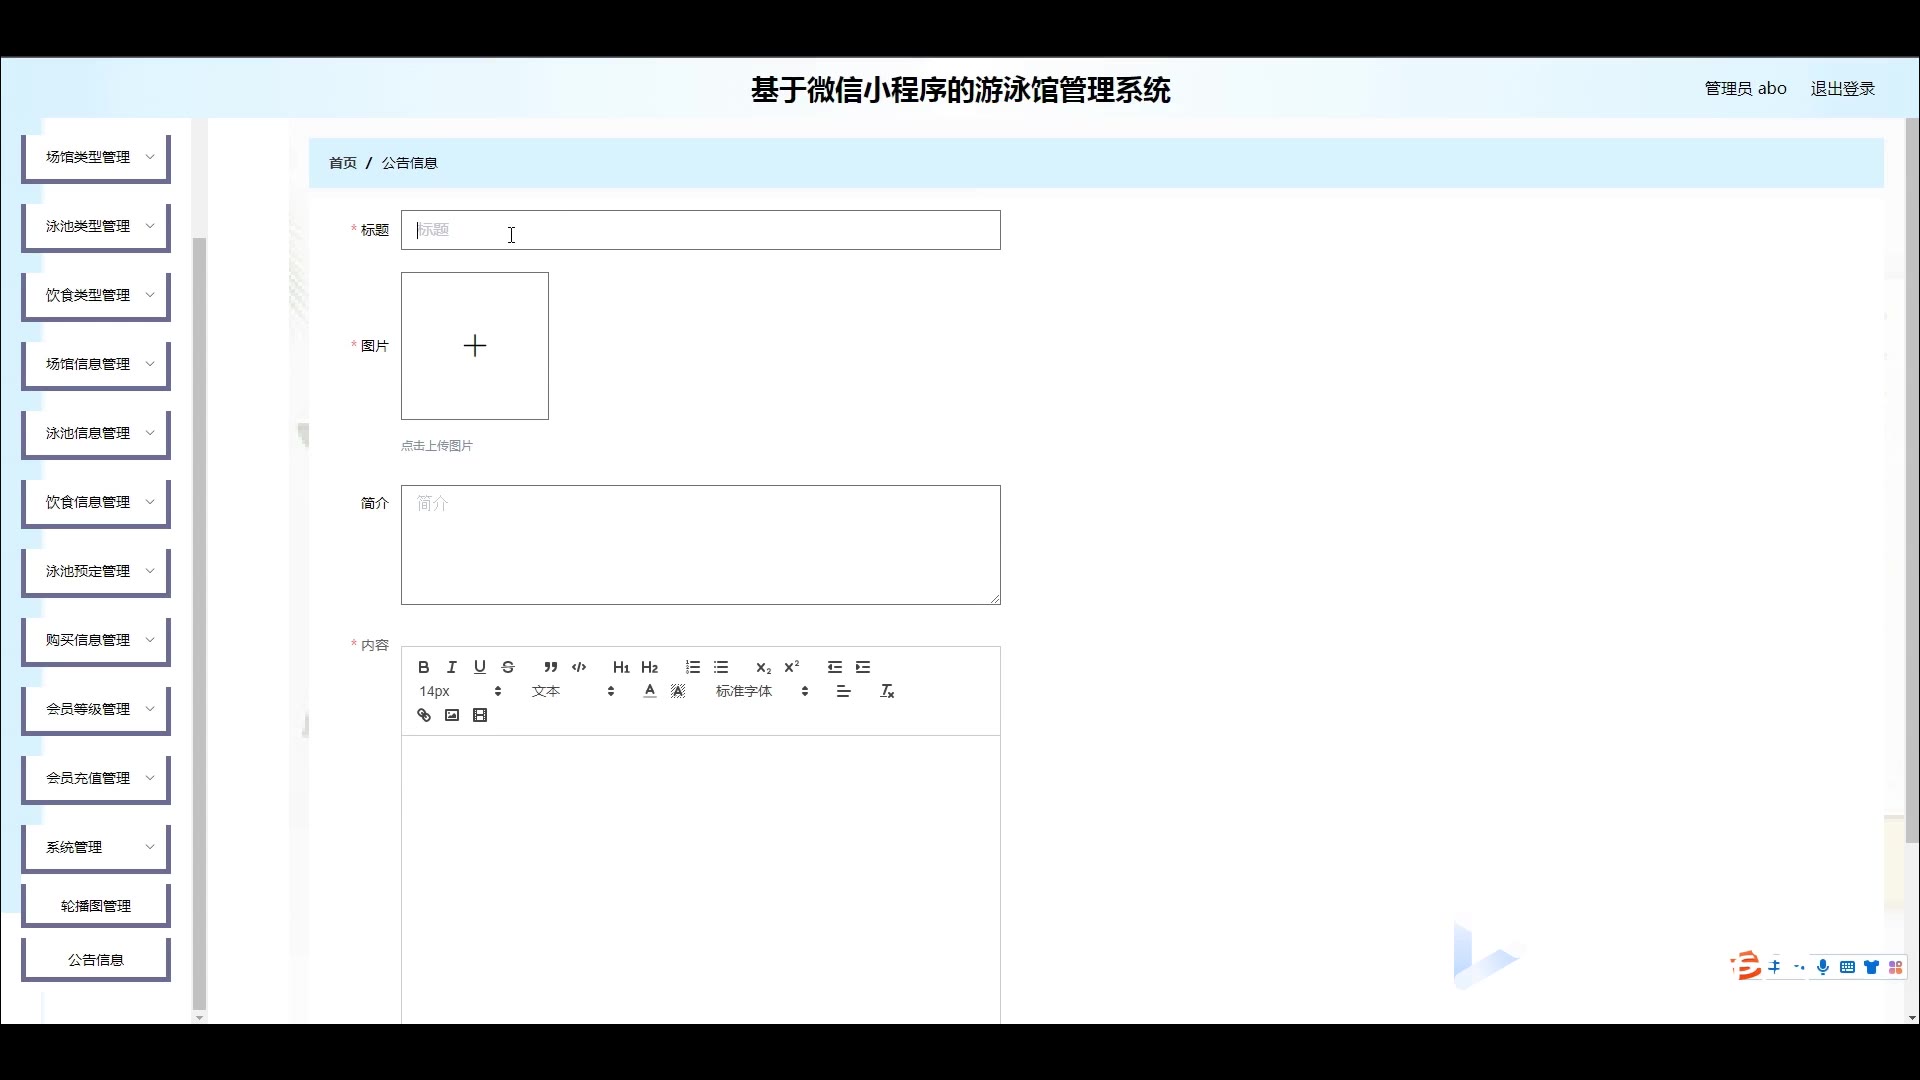Open the 文本 paragraph format dropdown
This screenshot has width=1920, height=1080.
pyautogui.click(x=573, y=691)
